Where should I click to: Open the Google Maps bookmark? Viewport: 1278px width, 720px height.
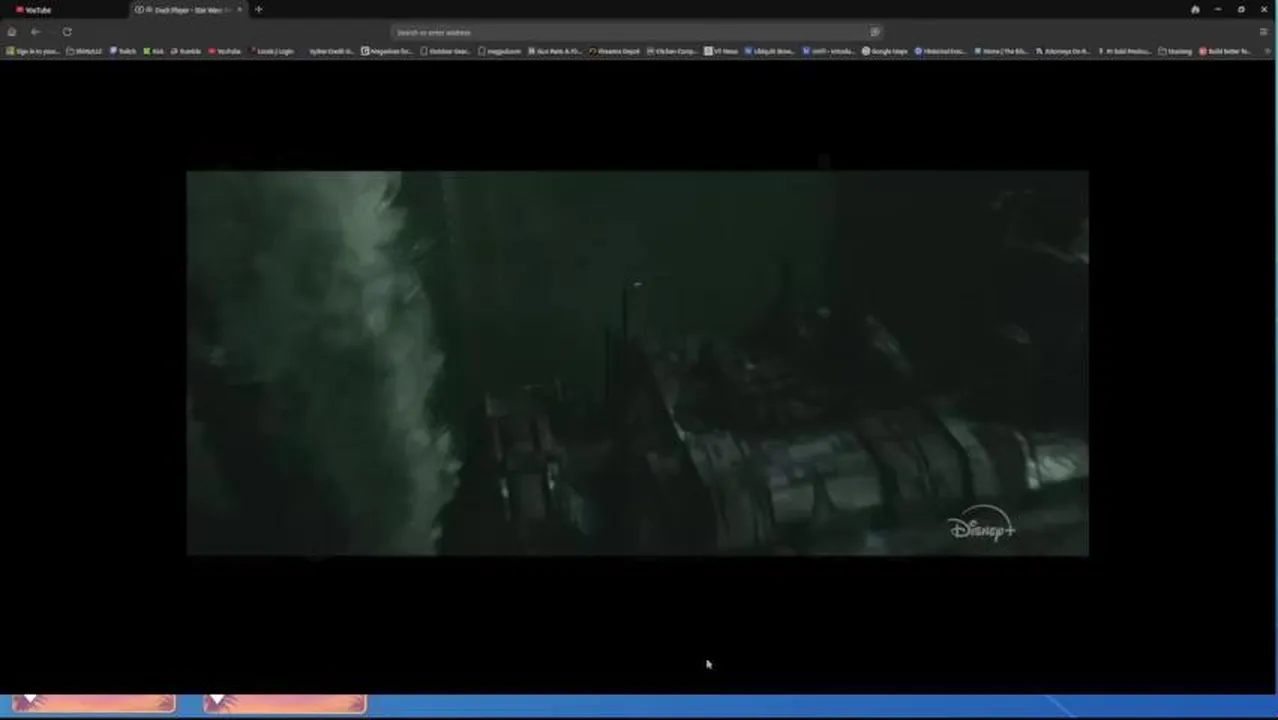885,51
